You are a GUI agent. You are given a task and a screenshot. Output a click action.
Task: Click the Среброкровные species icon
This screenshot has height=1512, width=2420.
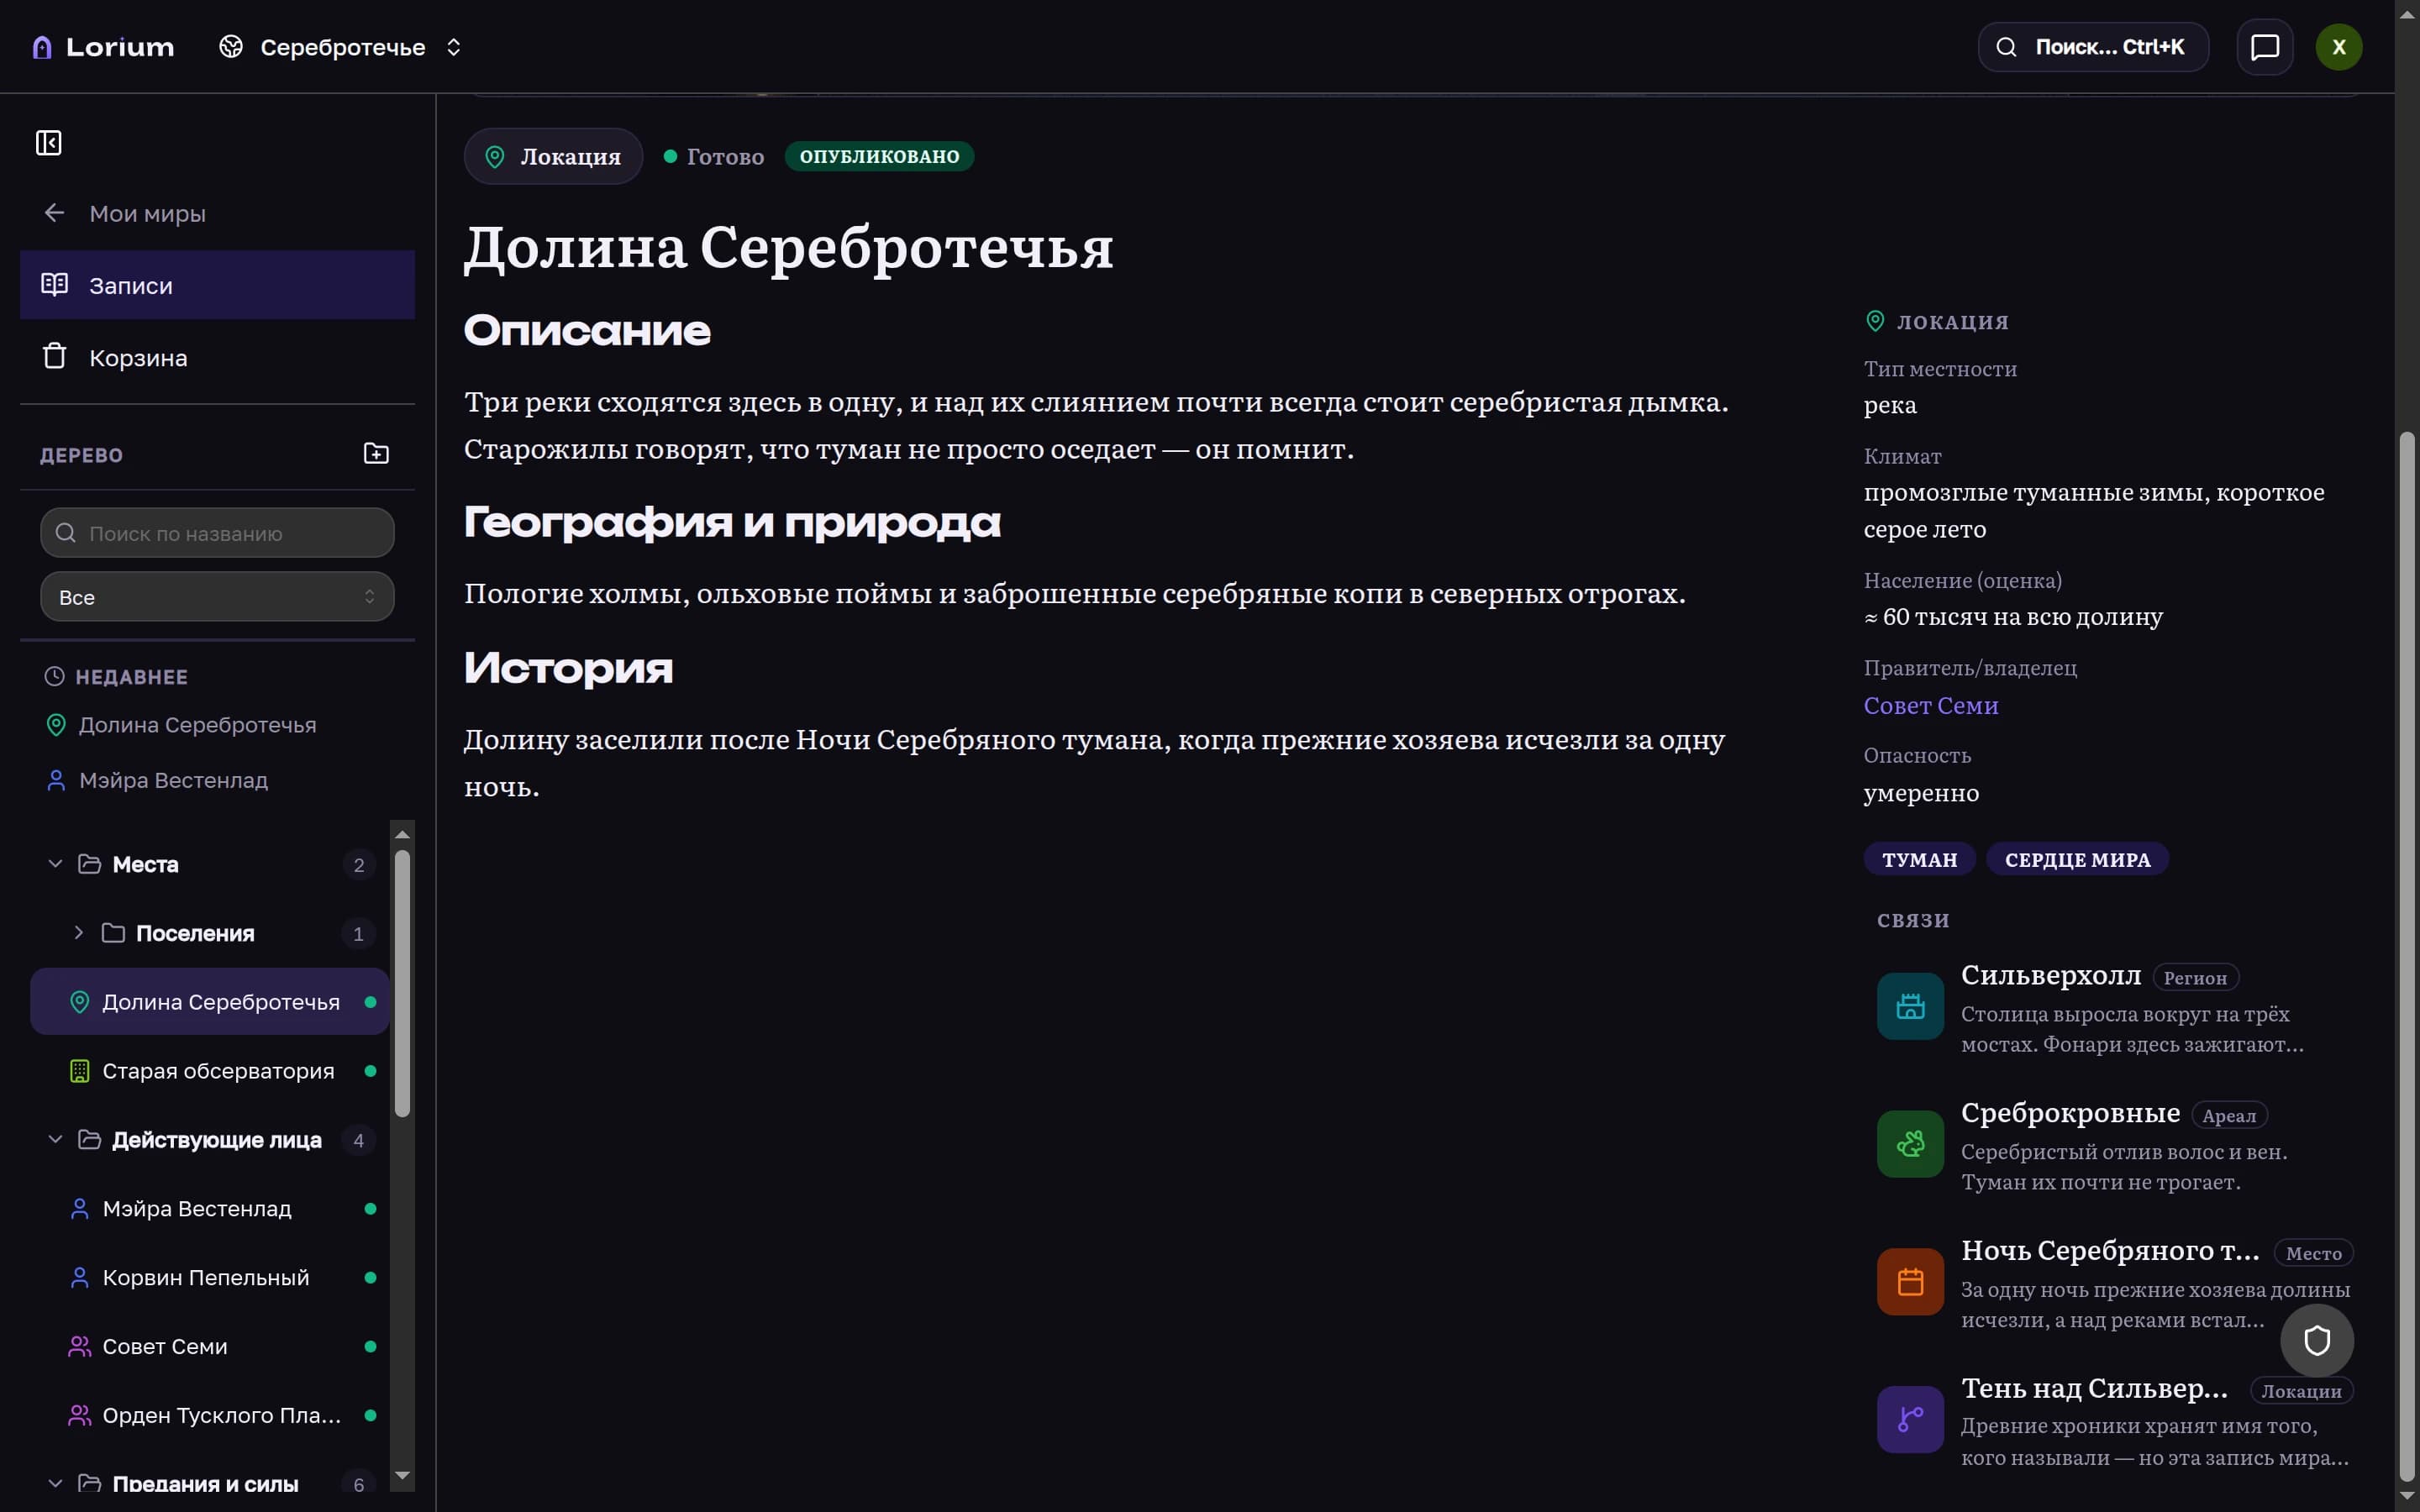[x=1910, y=1144]
